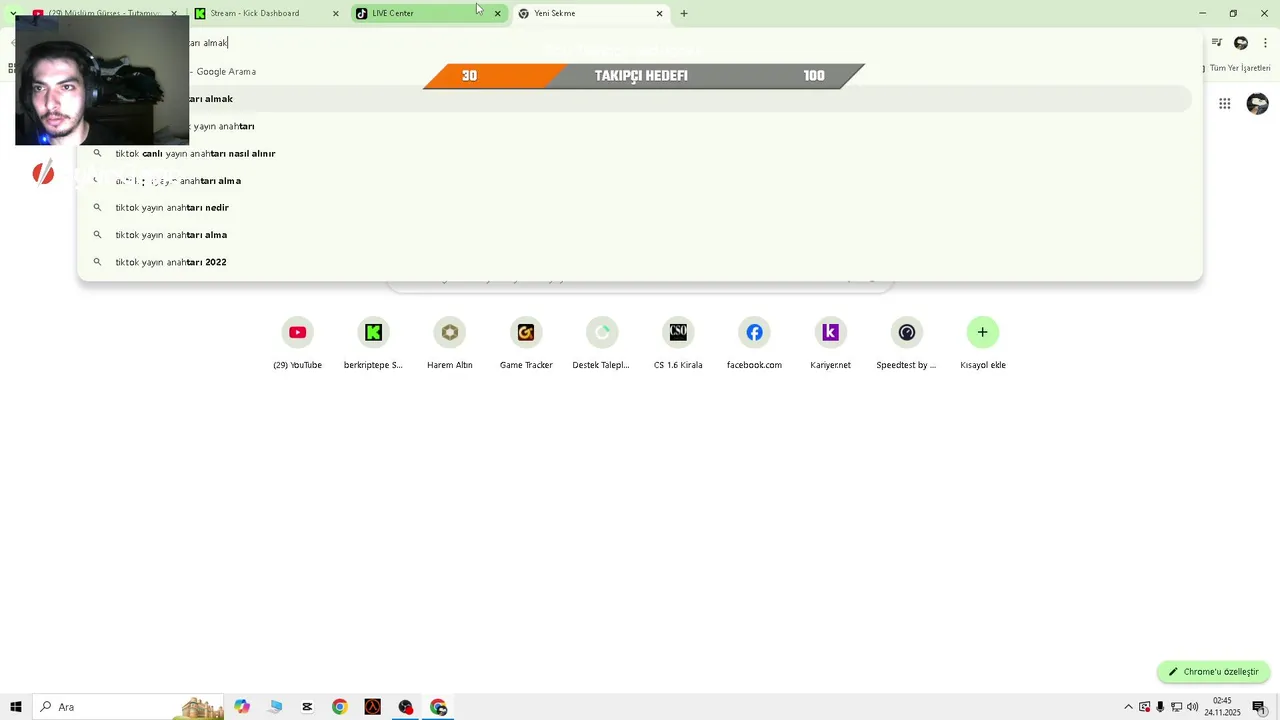Screen dimensions: 1280x720
Task: Close the LIVE Center tab
Action: 497,13
